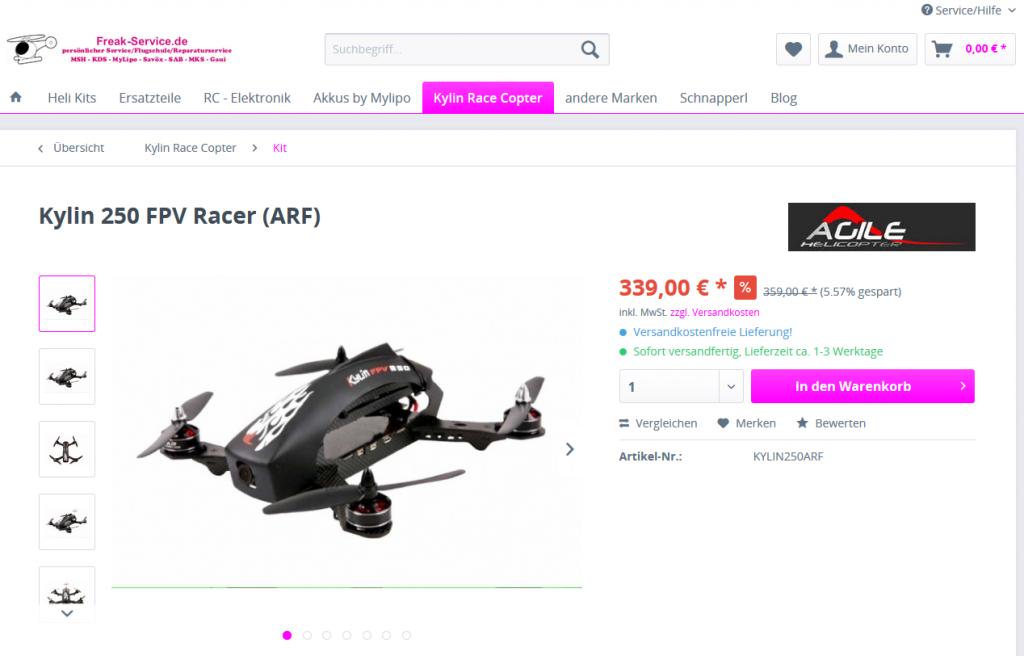Click the home icon in navigation bar
The width and height of the screenshot is (1024, 656).
point(16,97)
